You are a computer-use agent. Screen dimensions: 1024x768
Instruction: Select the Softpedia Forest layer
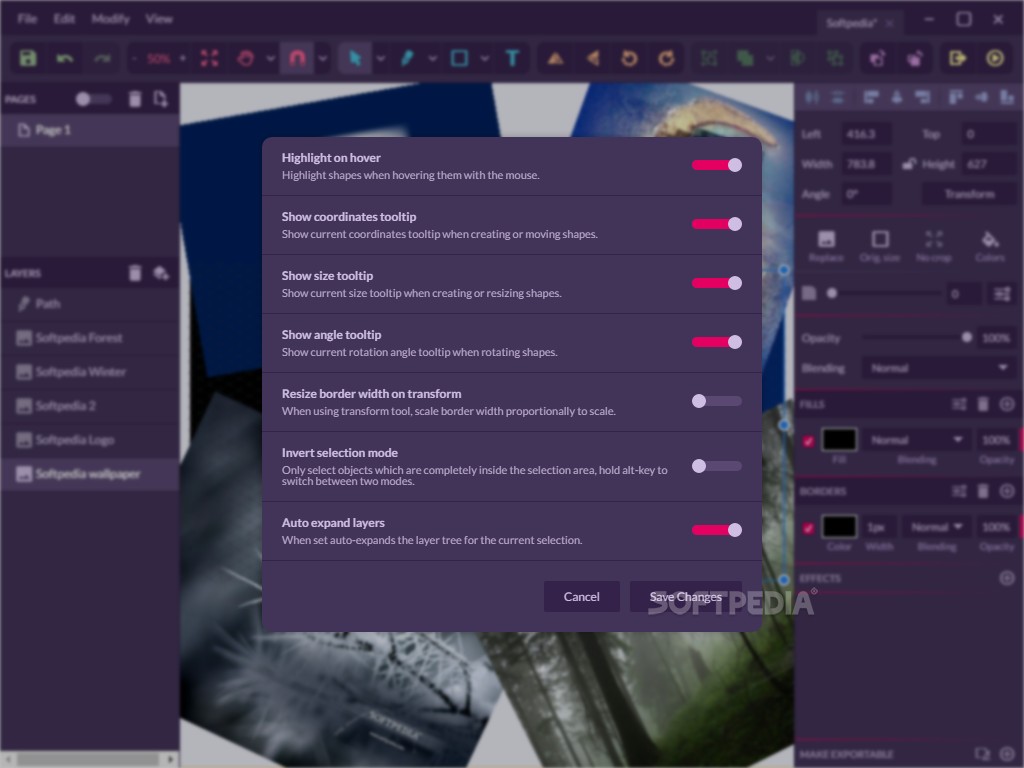pyautogui.click(x=90, y=338)
